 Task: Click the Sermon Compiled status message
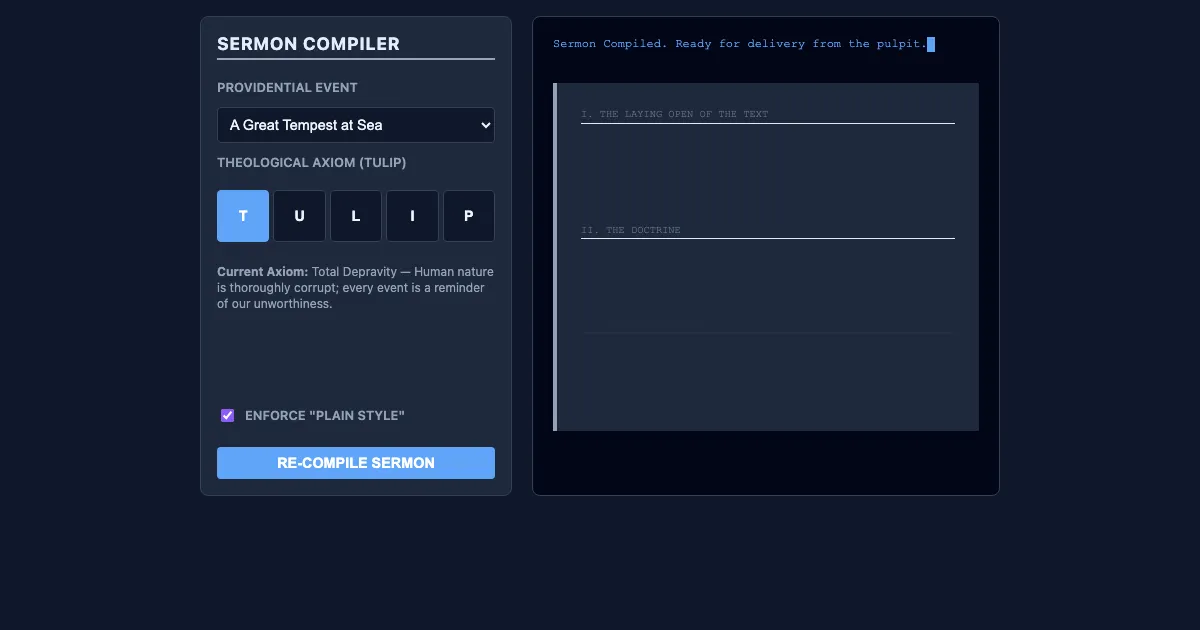(x=740, y=44)
